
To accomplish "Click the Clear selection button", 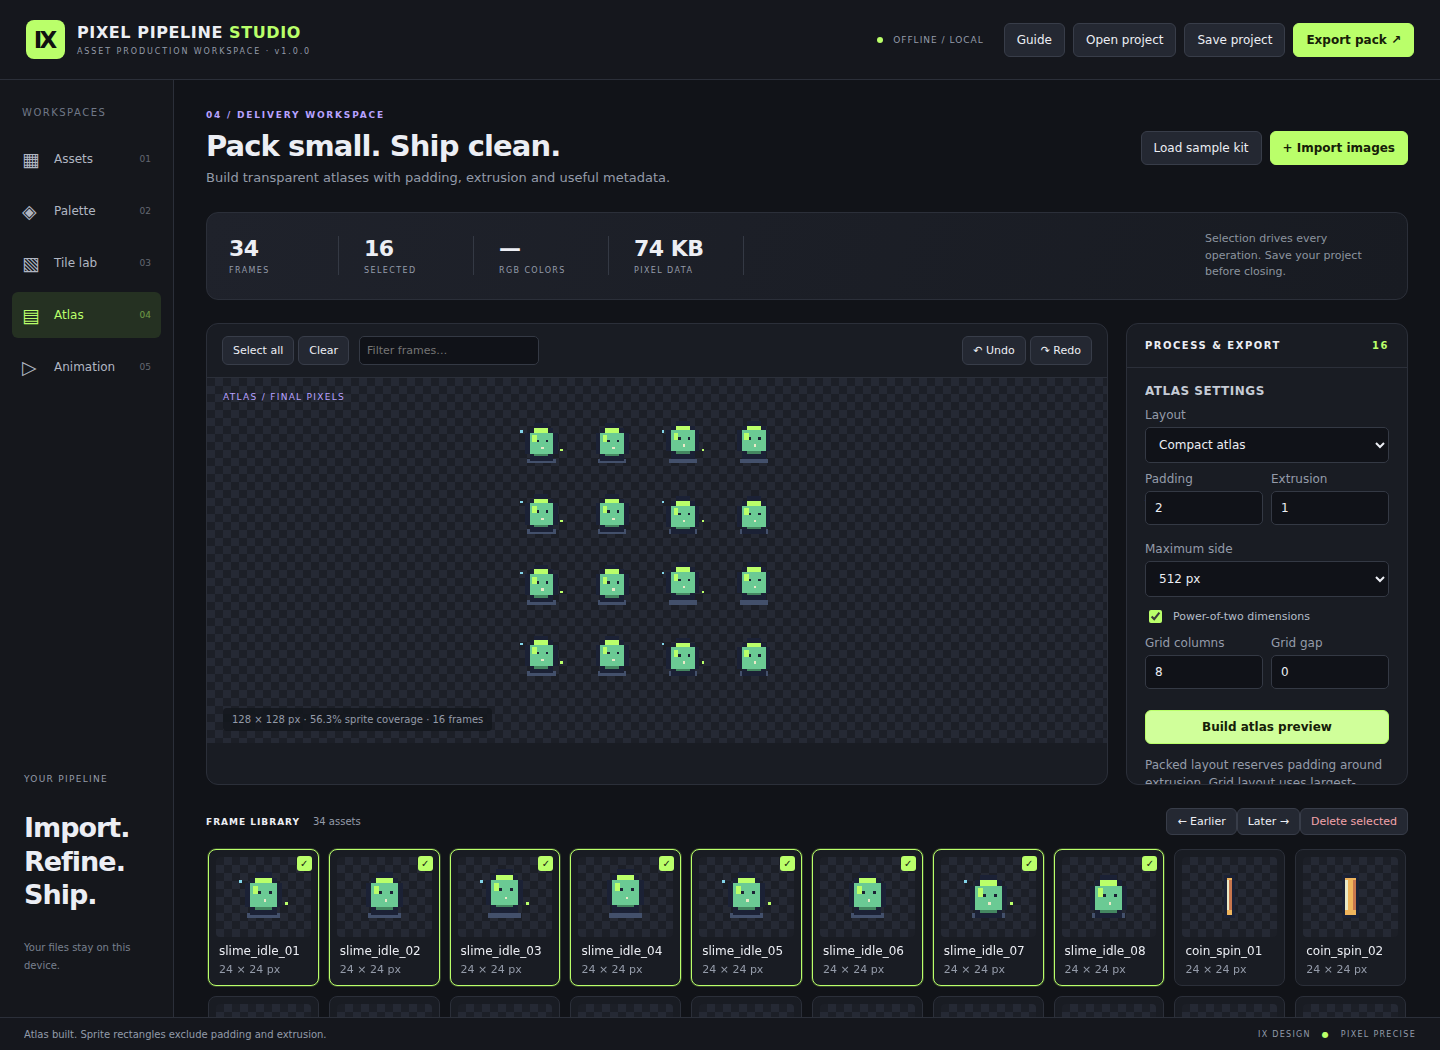I will (x=323, y=350).
